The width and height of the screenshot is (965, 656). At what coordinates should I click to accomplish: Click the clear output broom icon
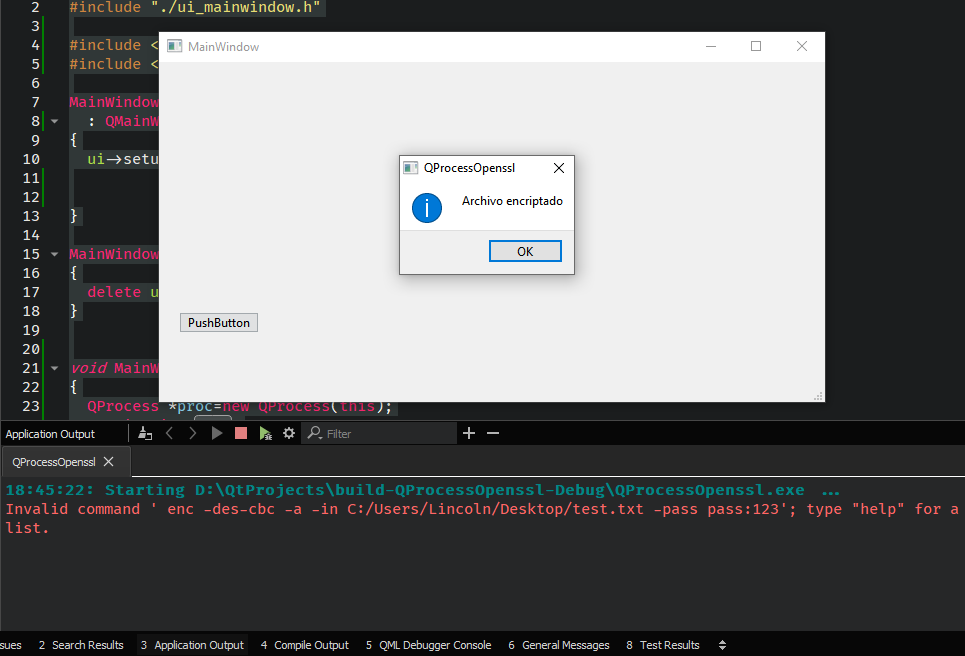[x=145, y=433]
